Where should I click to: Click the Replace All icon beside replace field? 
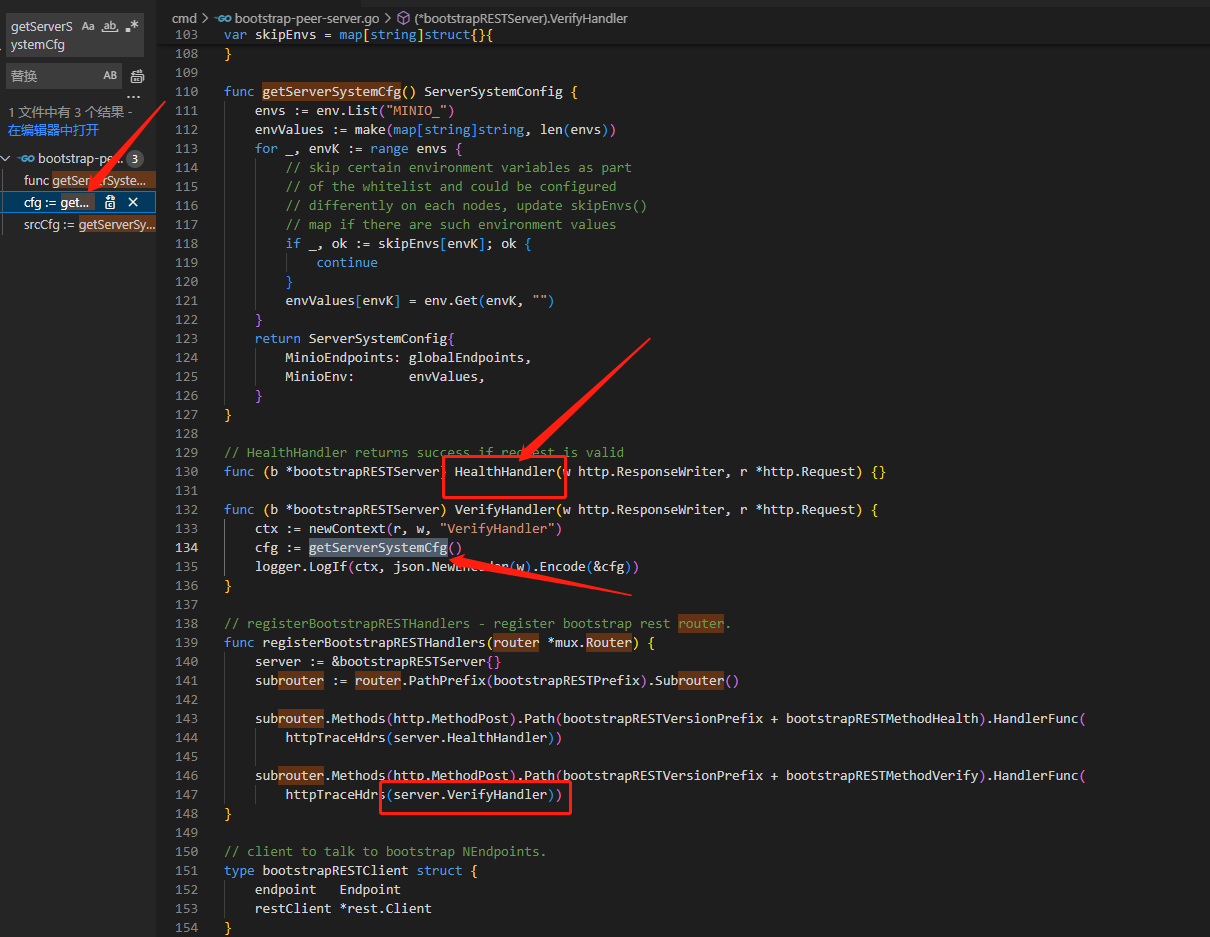138,76
